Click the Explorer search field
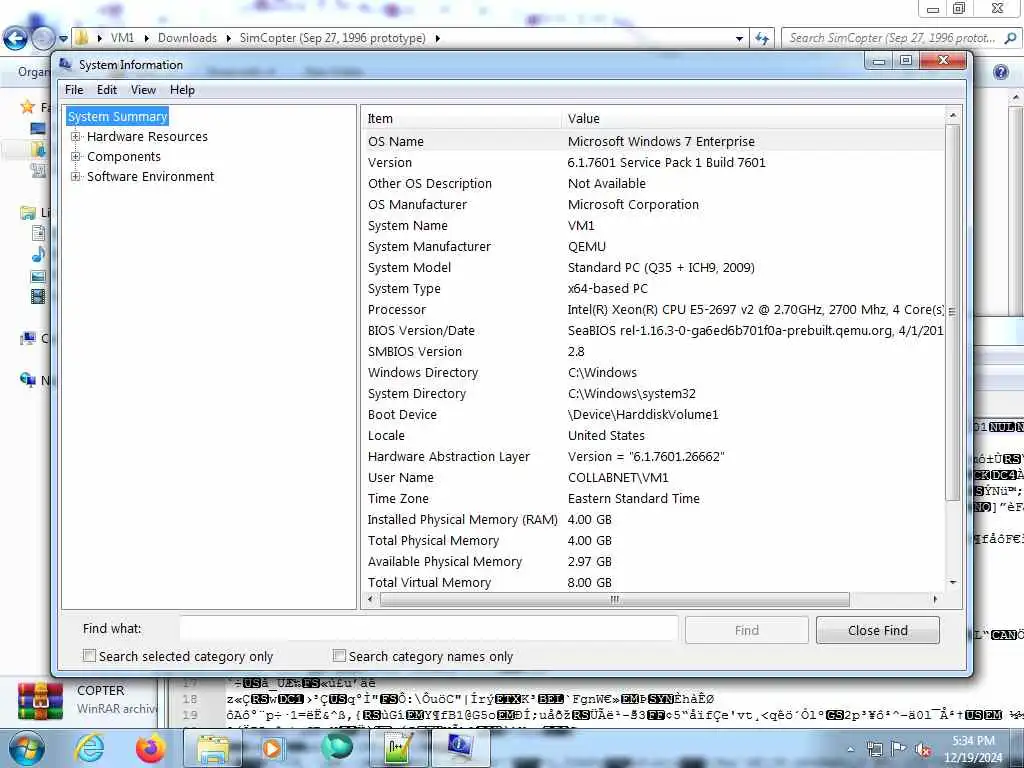The width and height of the screenshot is (1024, 768). [893, 38]
